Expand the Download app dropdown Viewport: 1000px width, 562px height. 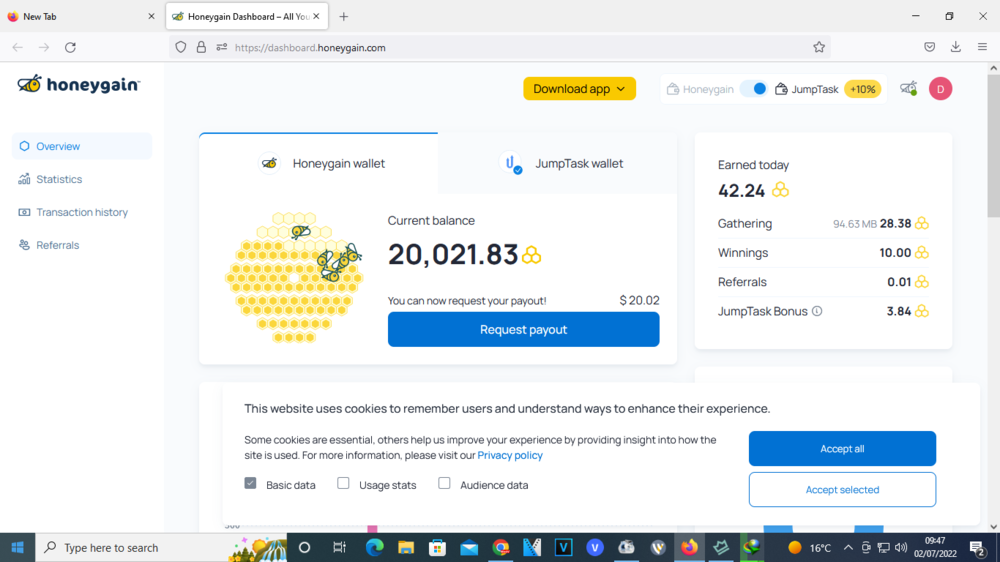[579, 89]
